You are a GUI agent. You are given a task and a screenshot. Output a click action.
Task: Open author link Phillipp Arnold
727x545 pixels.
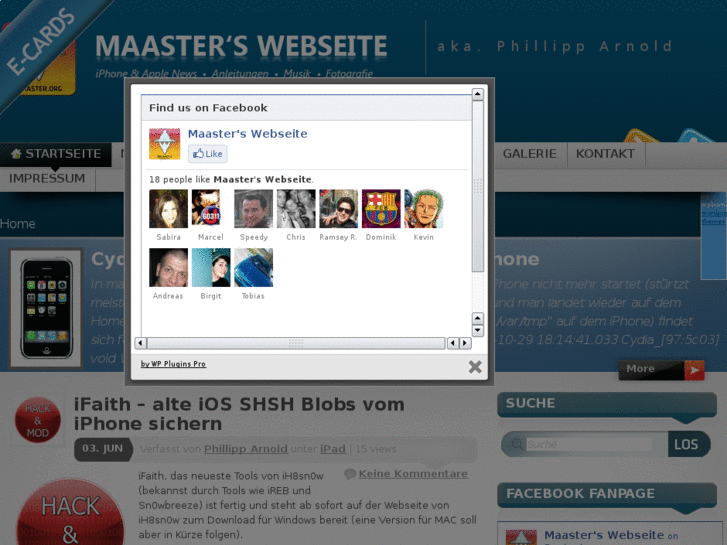click(x=246, y=449)
